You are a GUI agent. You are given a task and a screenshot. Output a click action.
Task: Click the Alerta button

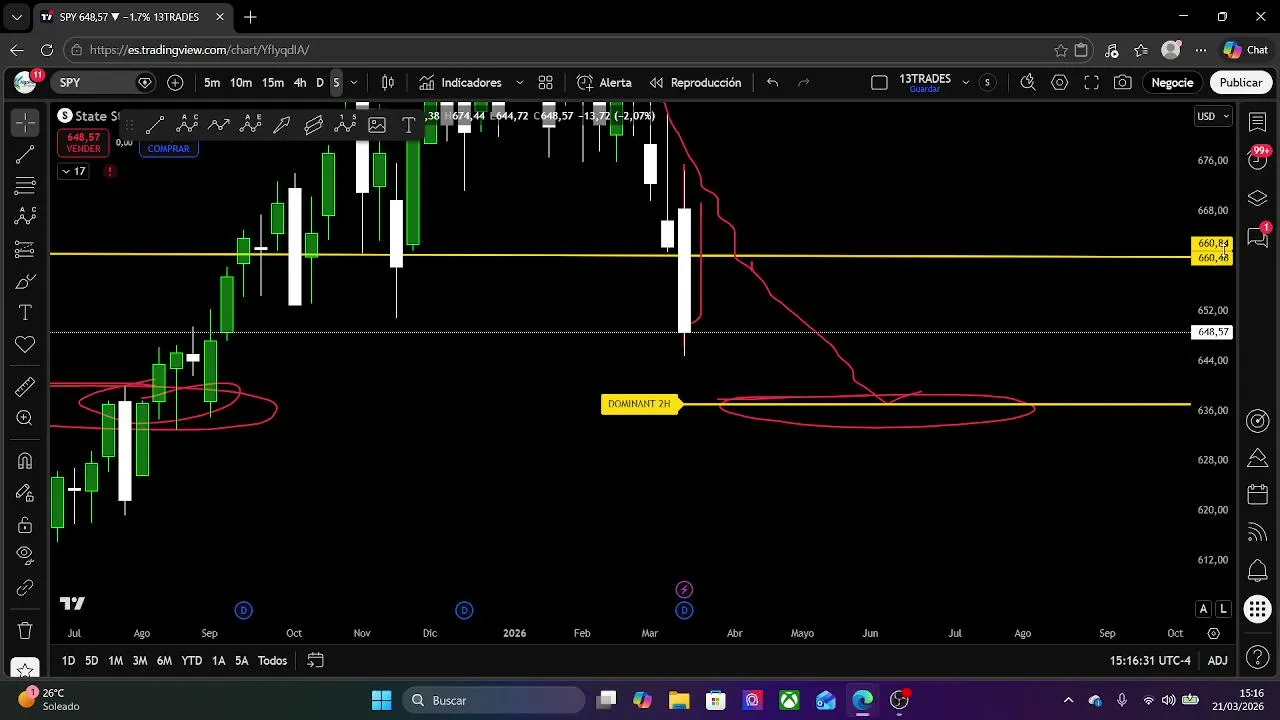pos(604,83)
